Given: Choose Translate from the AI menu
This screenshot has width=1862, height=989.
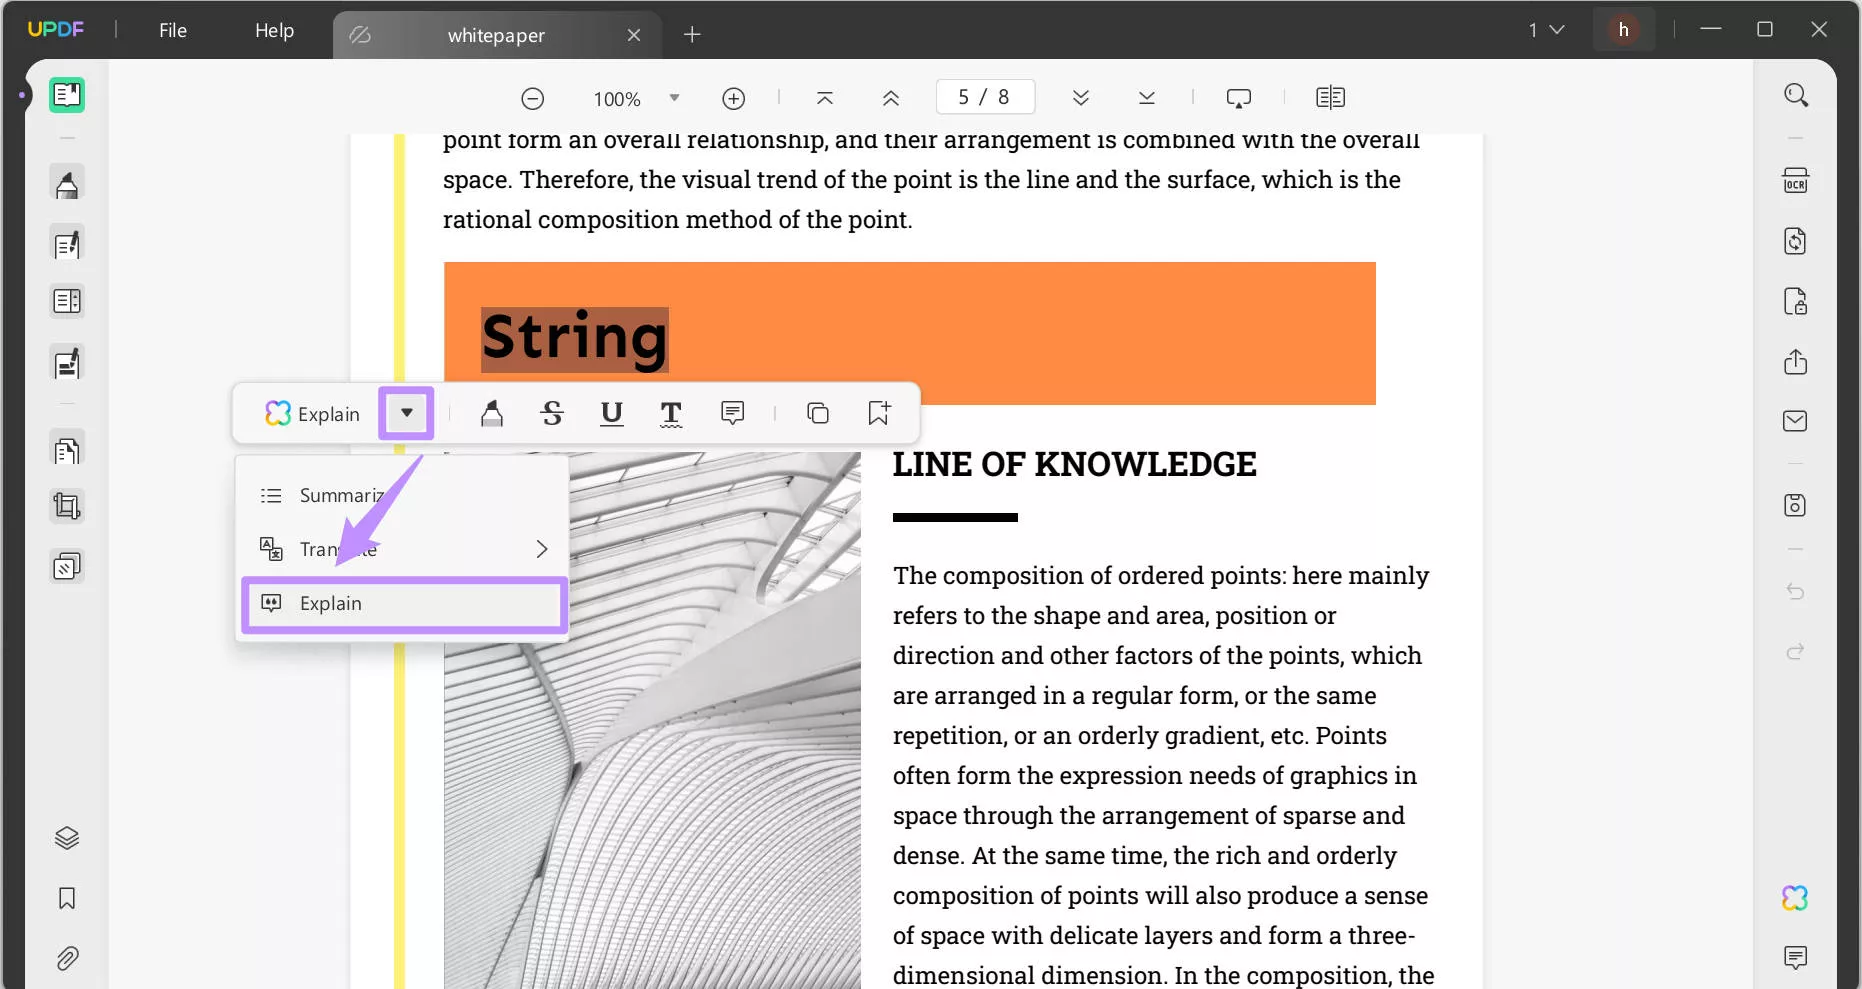Looking at the screenshot, I should [403, 549].
